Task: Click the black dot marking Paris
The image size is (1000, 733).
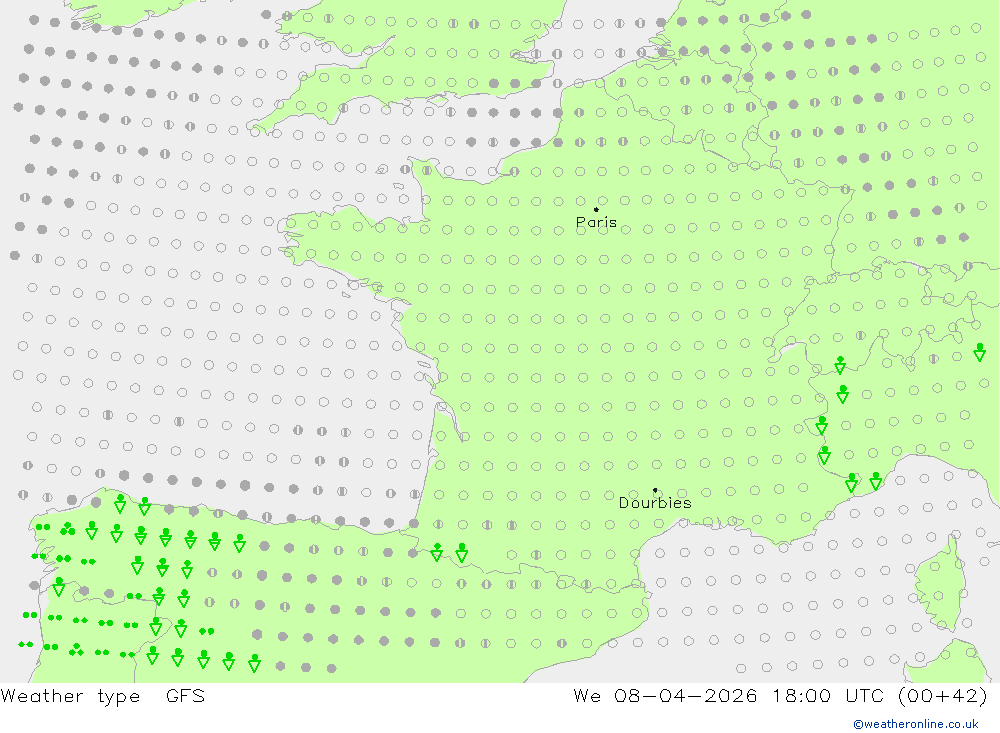Action: point(596,209)
